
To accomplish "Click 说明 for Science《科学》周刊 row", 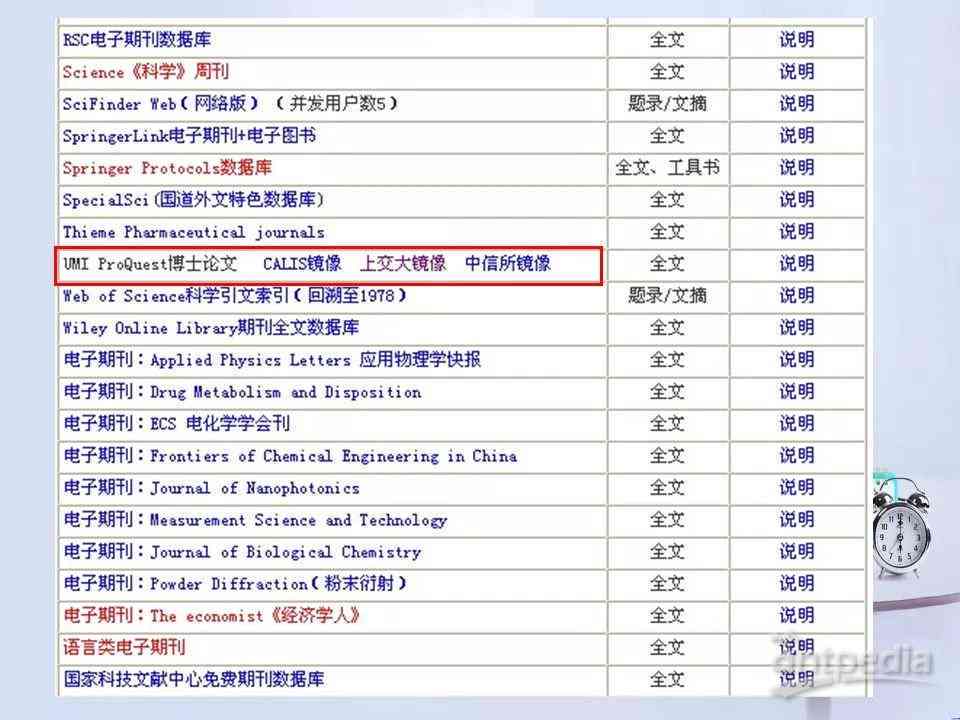I will [x=797, y=72].
